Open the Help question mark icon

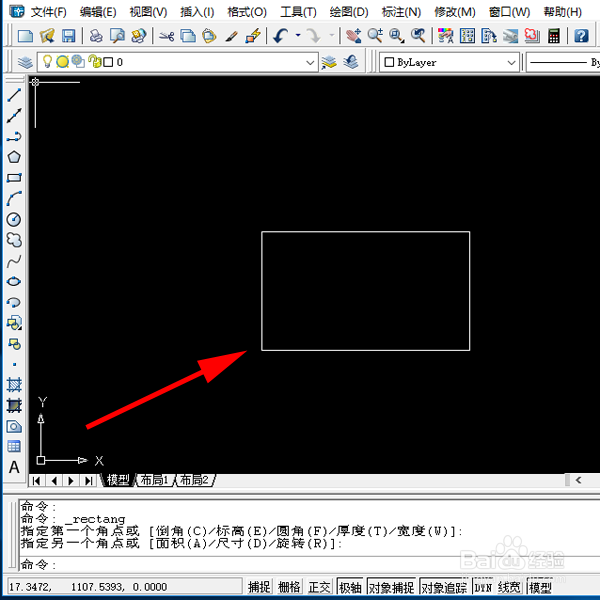click(581, 36)
